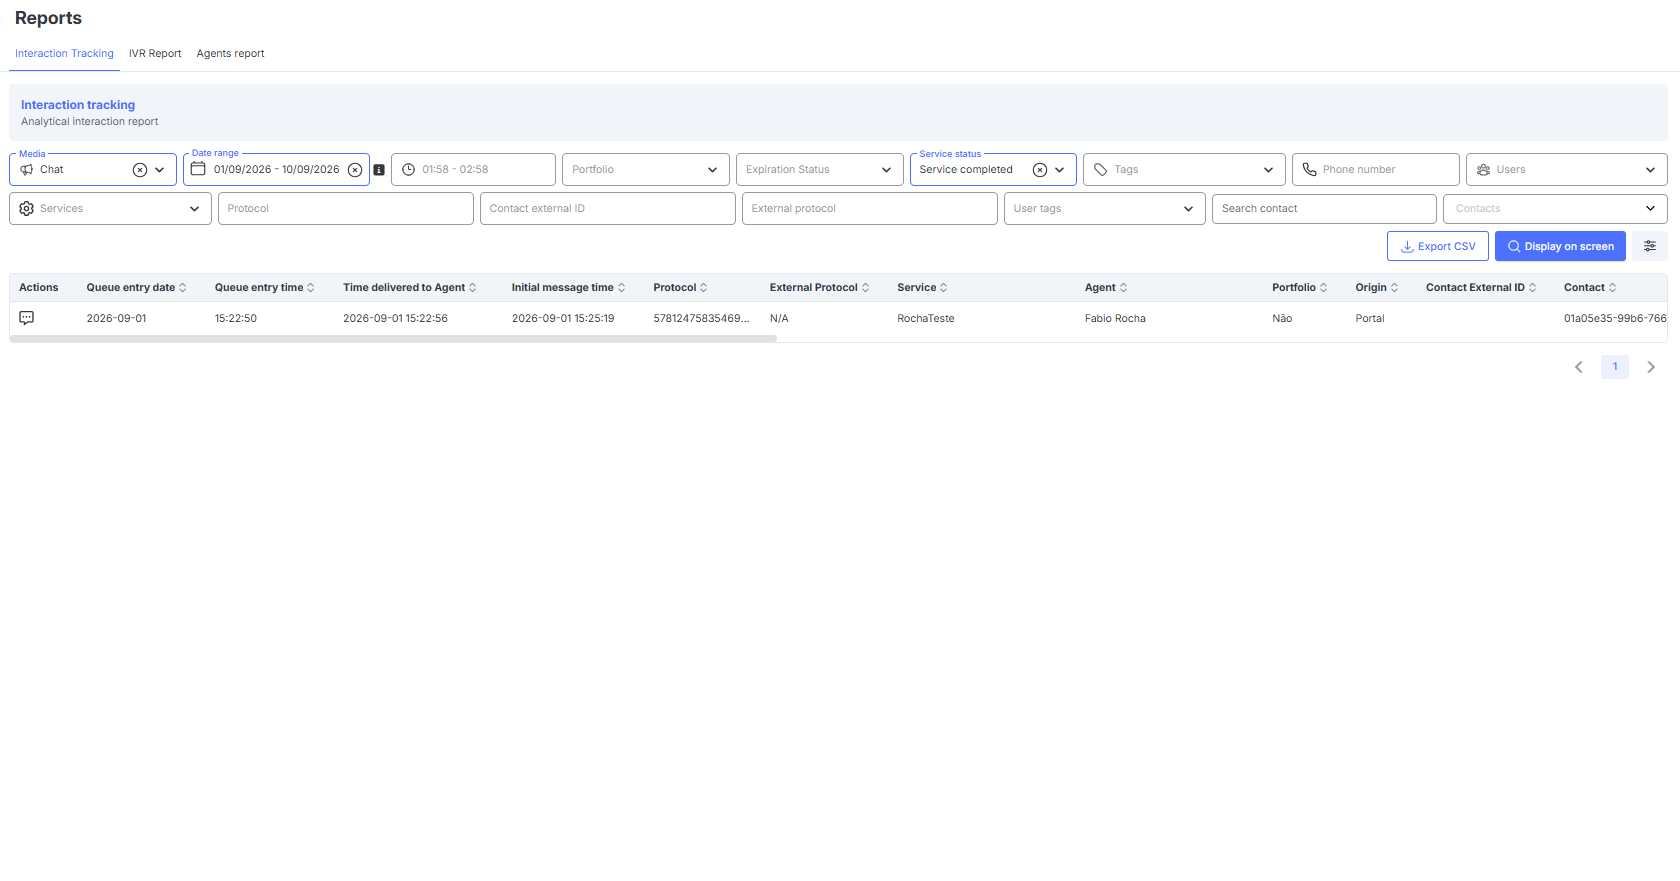Image resolution: width=1680 pixels, height=881 pixels.
Task: Clear the Chat media selection
Action: [x=140, y=170]
